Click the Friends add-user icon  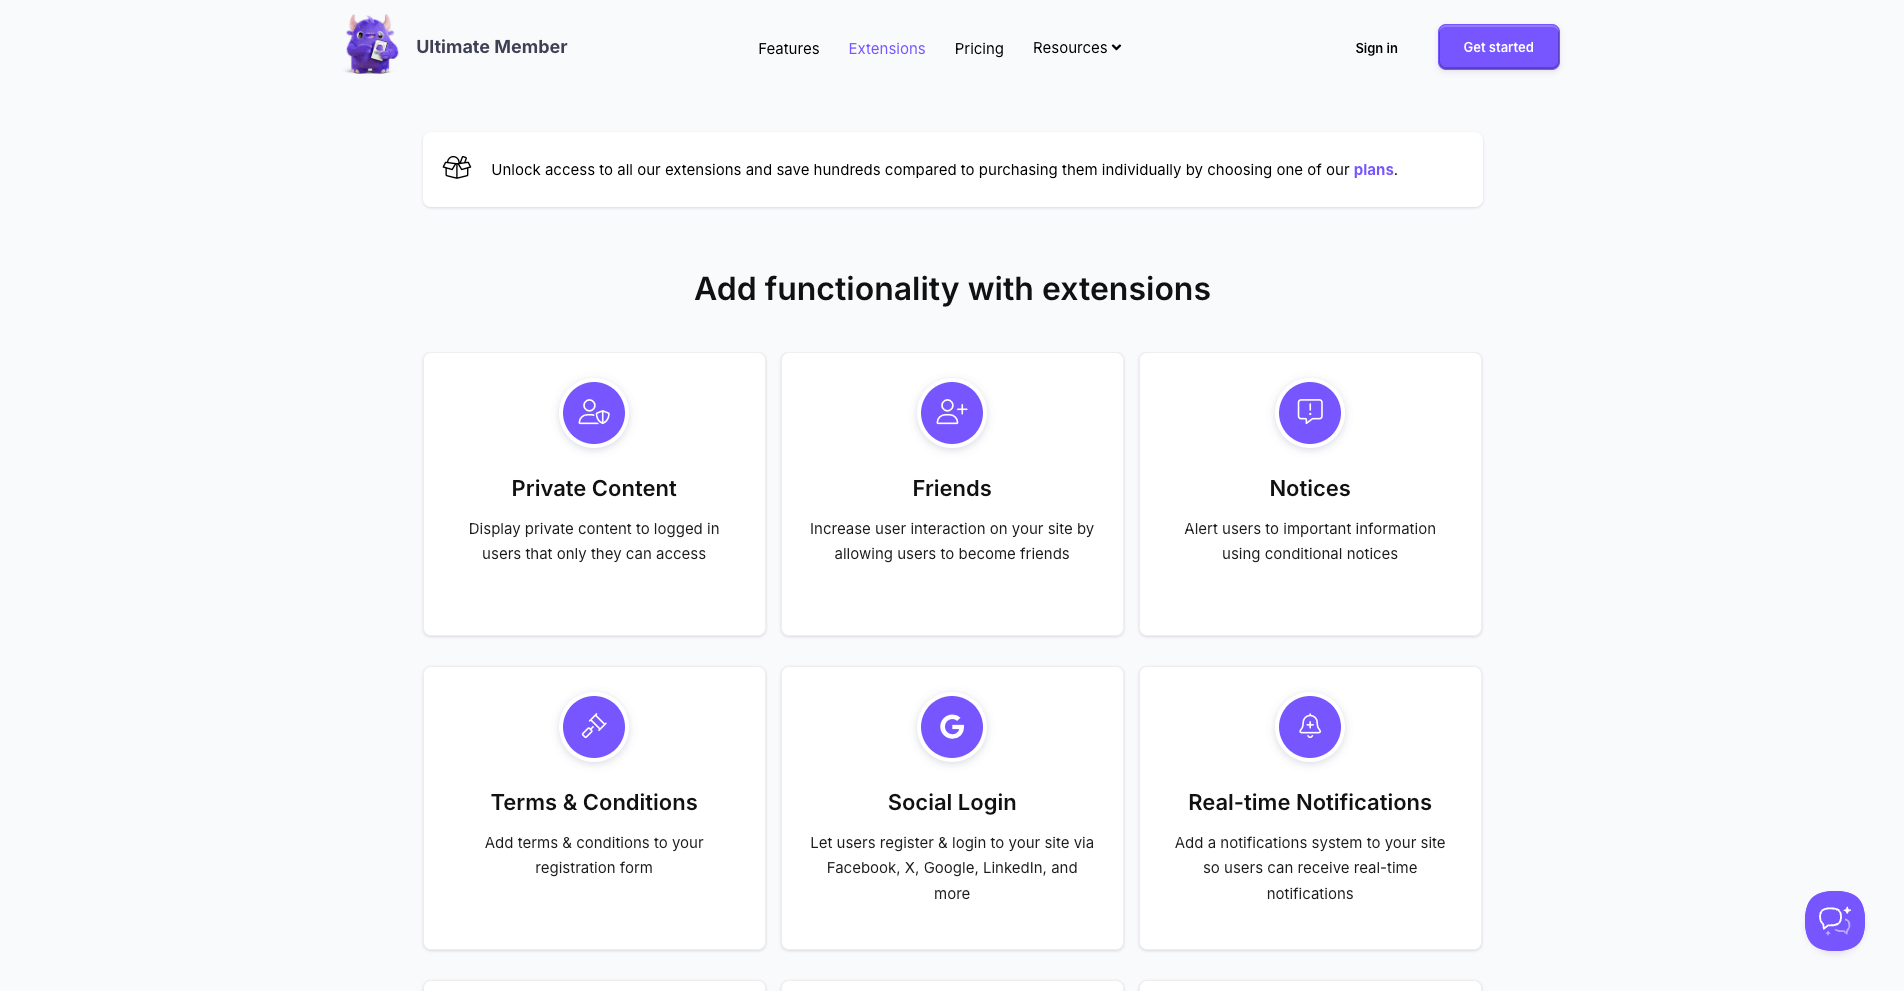tap(951, 412)
